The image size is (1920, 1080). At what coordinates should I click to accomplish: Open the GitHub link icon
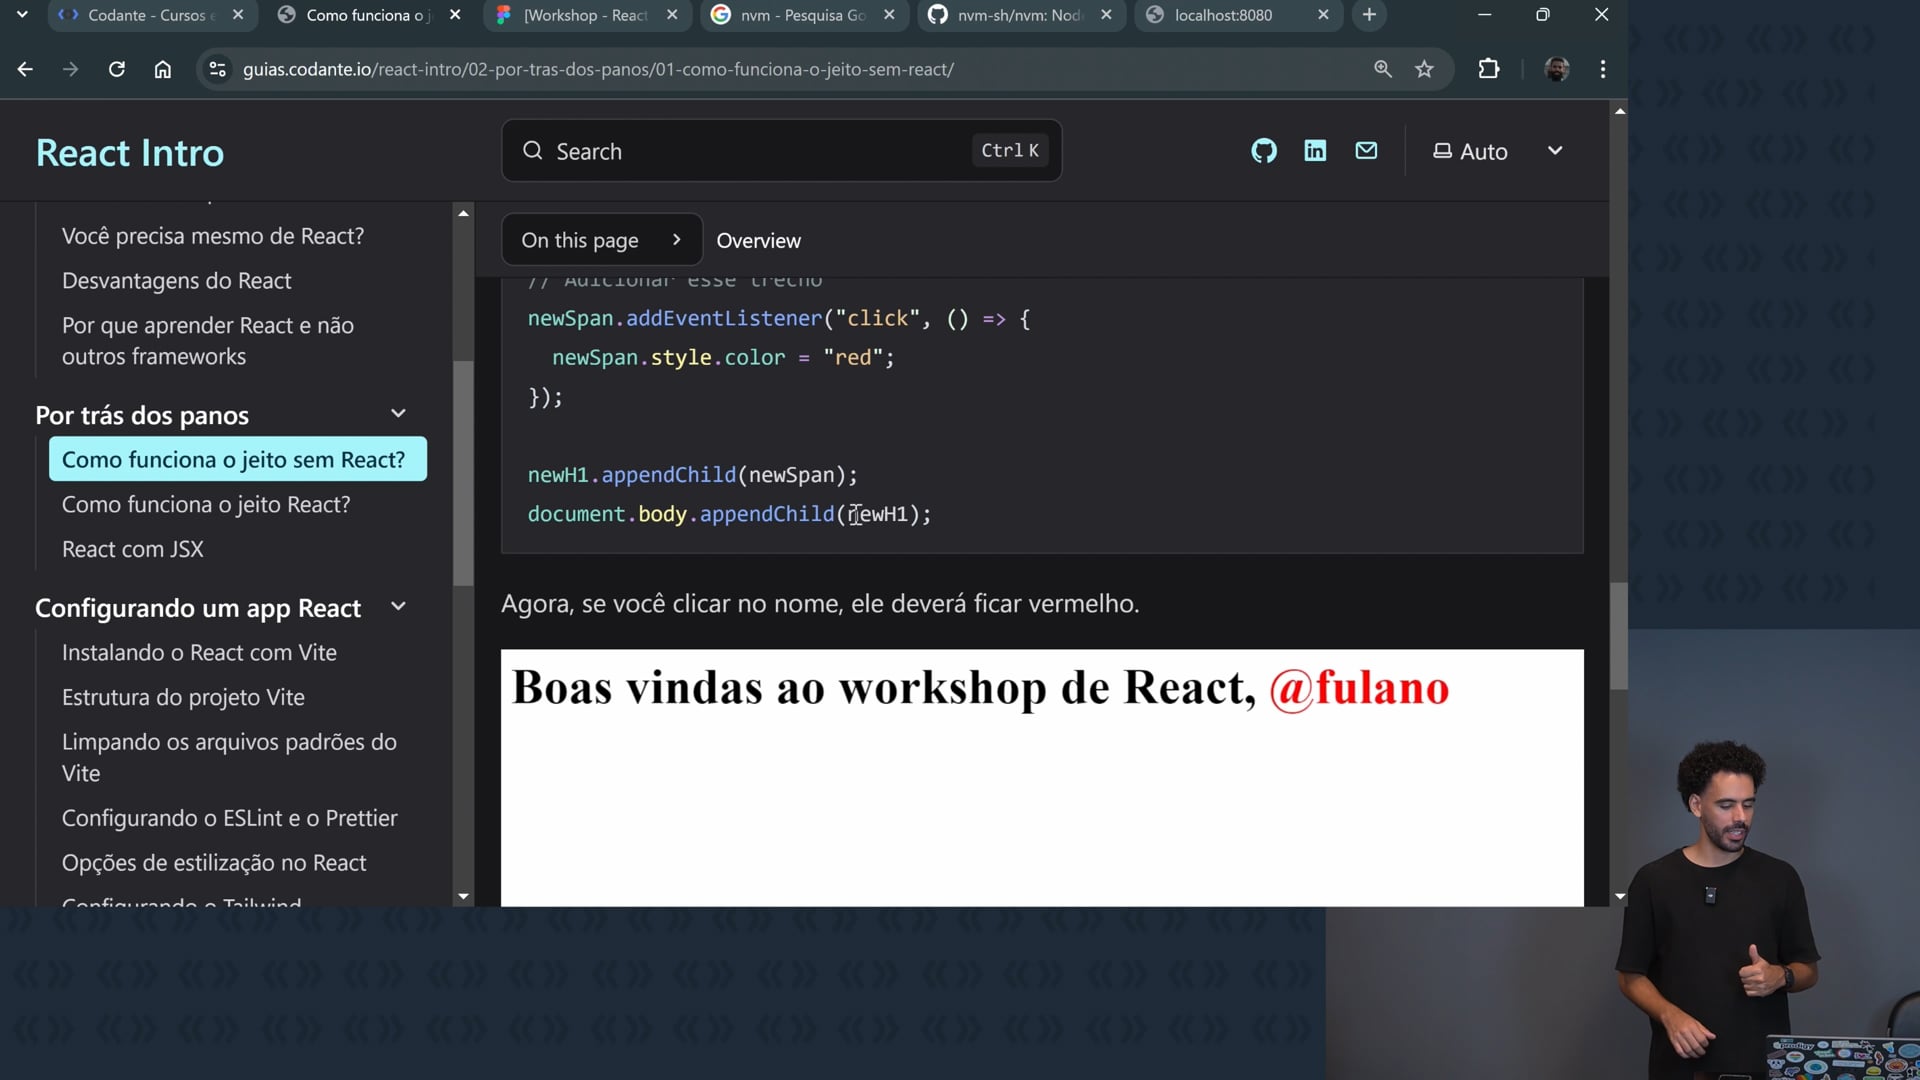pyautogui.click(x=1264, y=151)
